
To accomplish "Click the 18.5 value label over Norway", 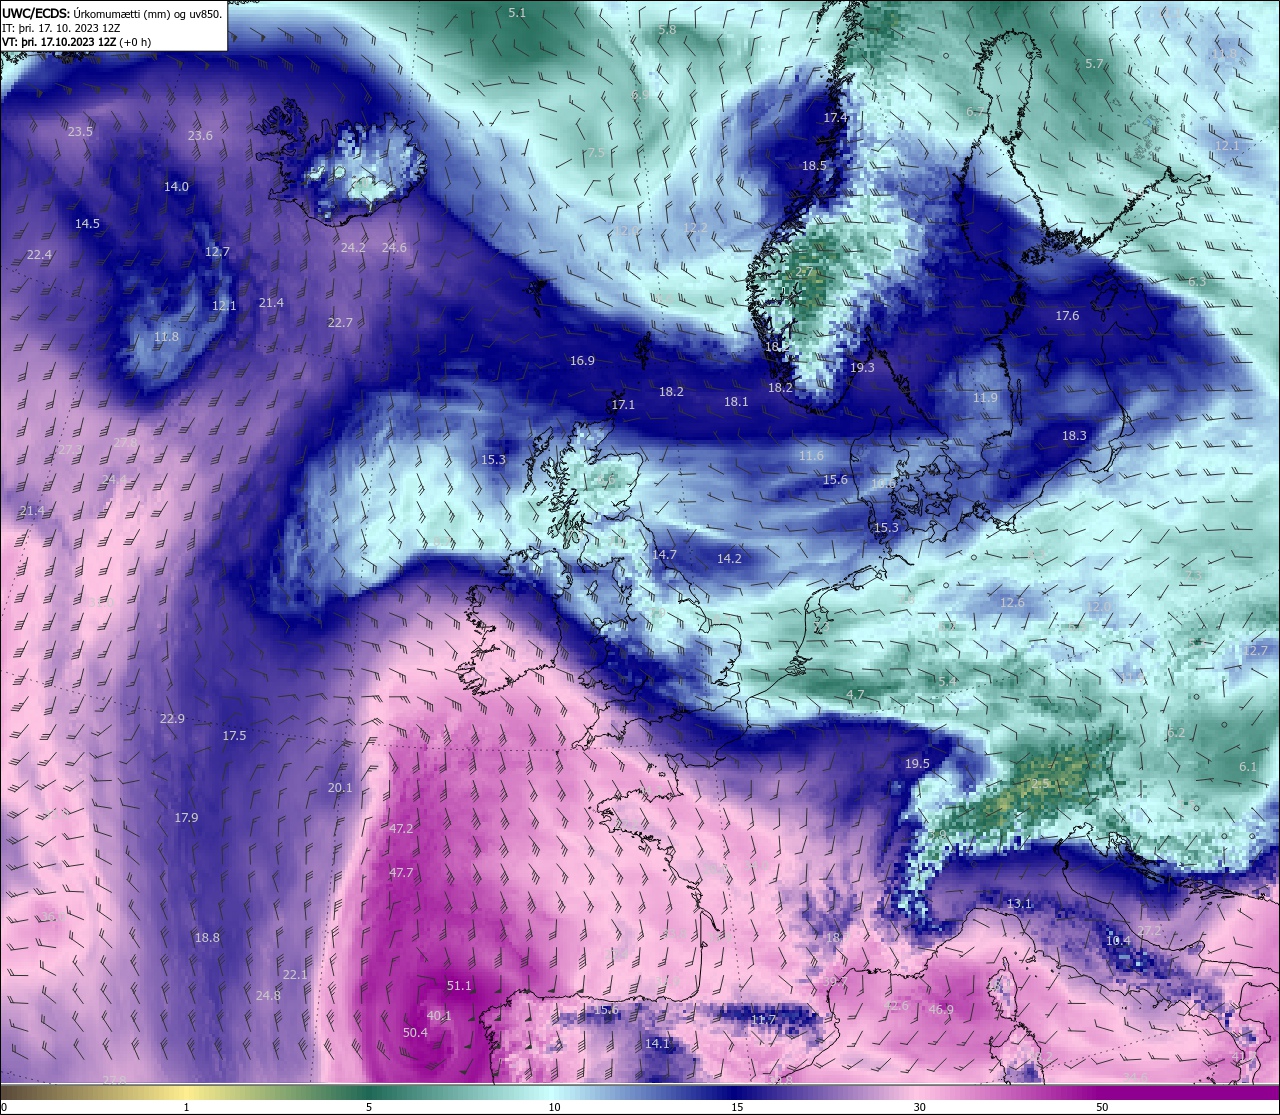I will [814, 165].
